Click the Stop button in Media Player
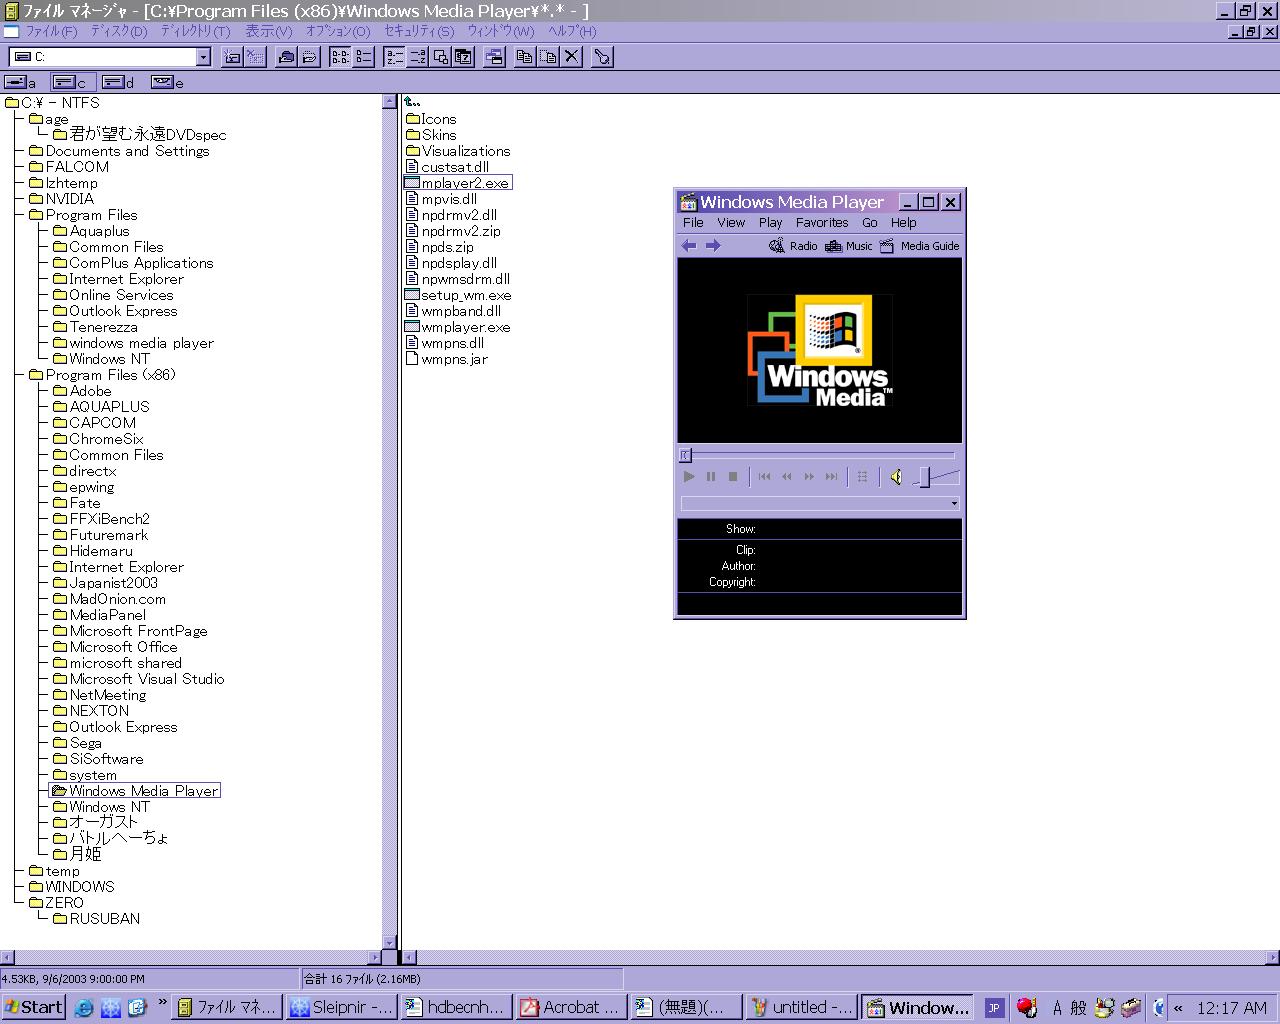The image size is (1280, 1024). (x=733, y=477)
